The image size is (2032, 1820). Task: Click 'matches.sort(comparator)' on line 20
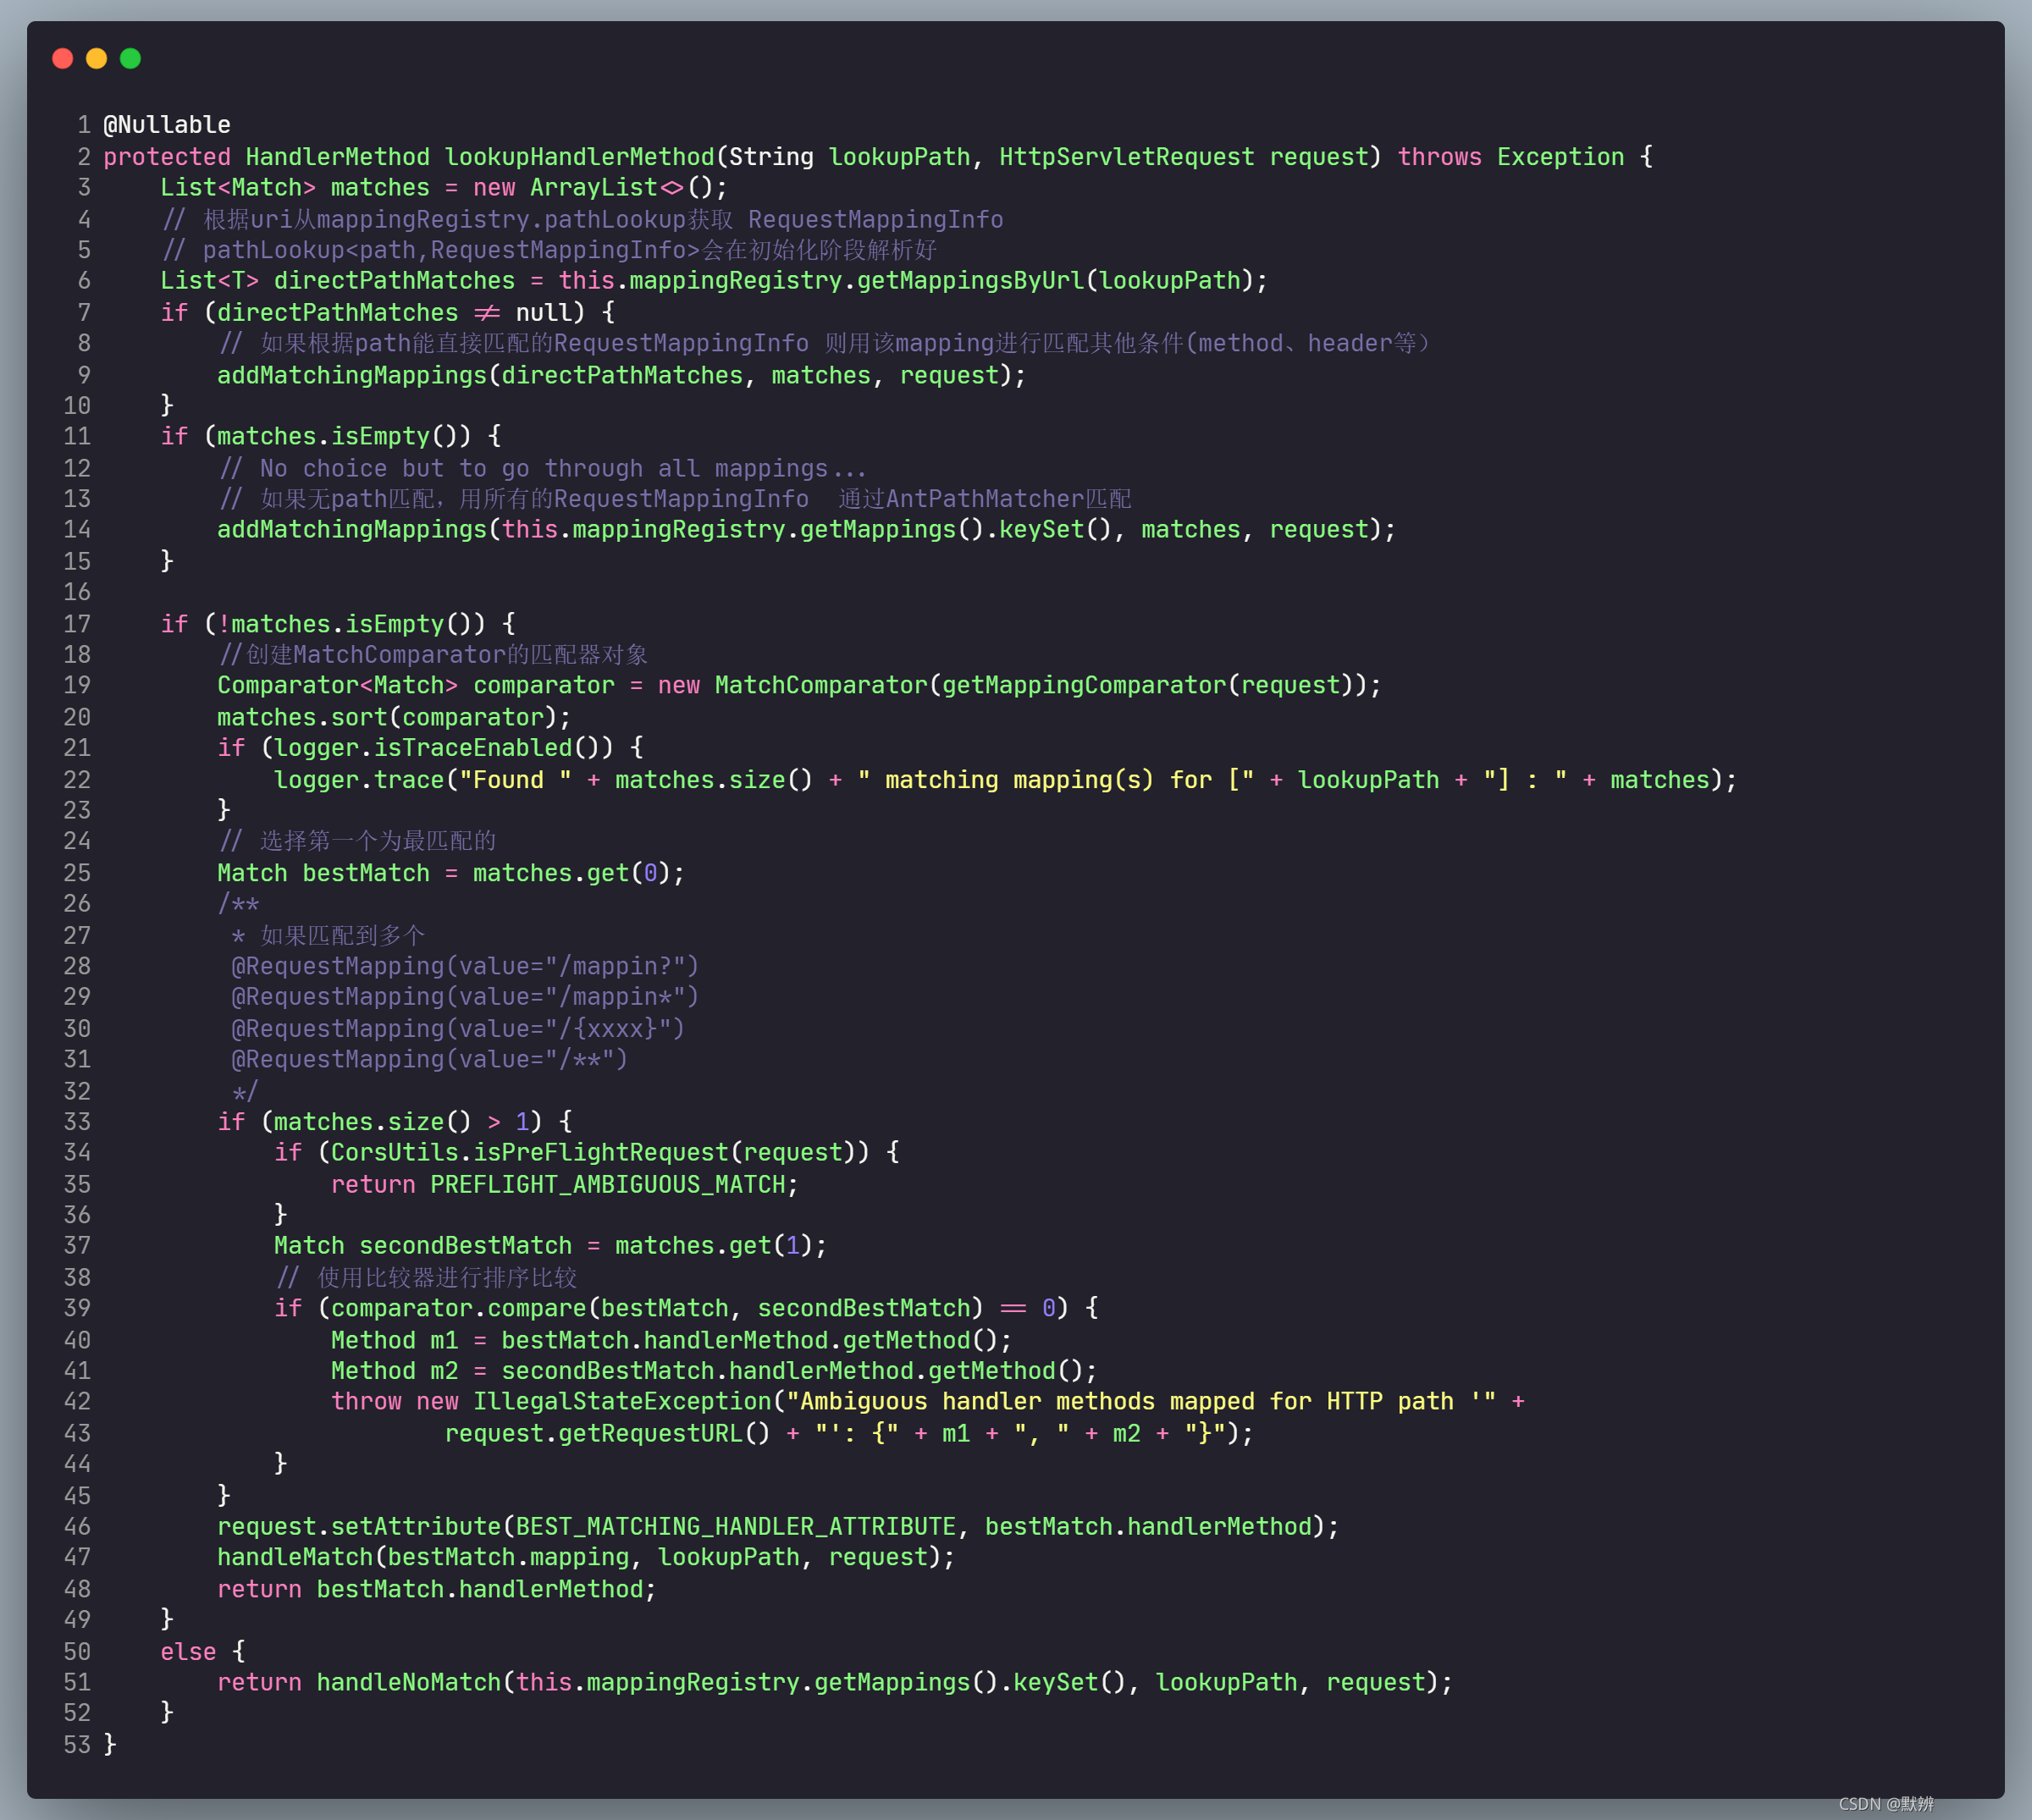[387, 718]
